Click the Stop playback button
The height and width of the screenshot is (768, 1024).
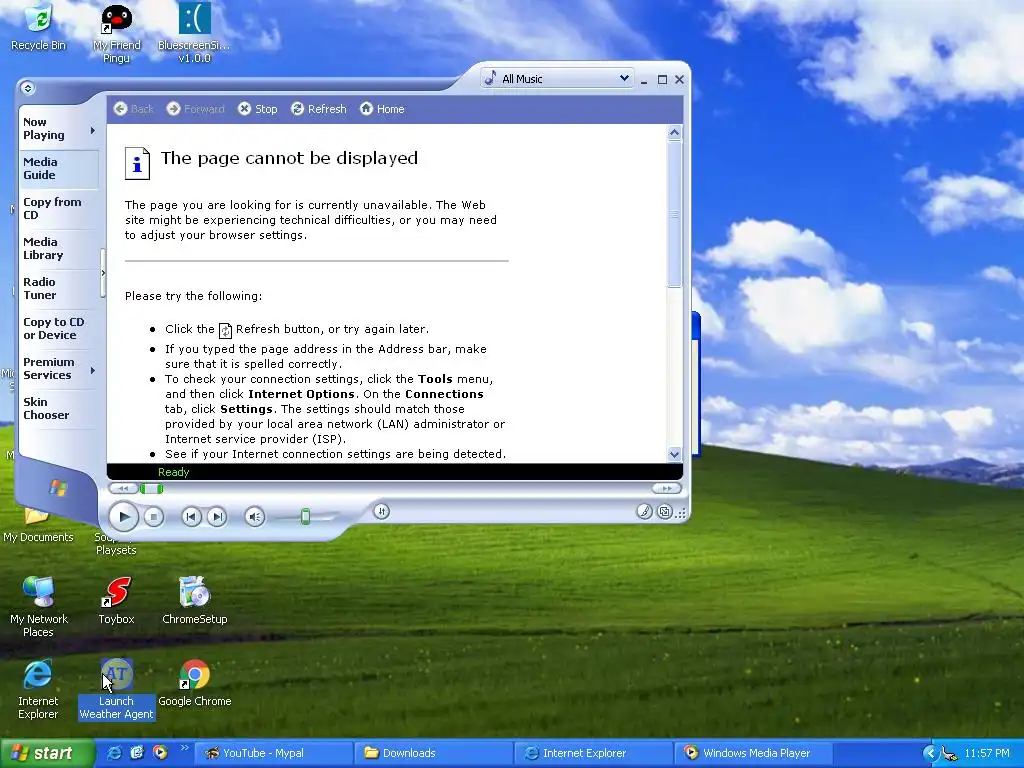pos(153,517)
